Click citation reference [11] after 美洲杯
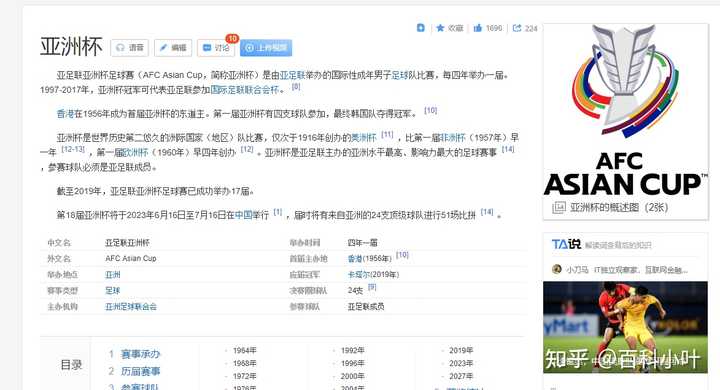 (x=388, y=134)
